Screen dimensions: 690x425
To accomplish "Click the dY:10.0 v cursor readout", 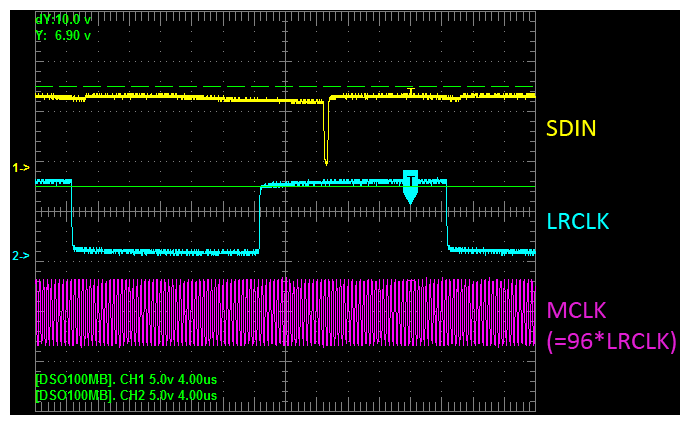I will (x=63, y=19).
